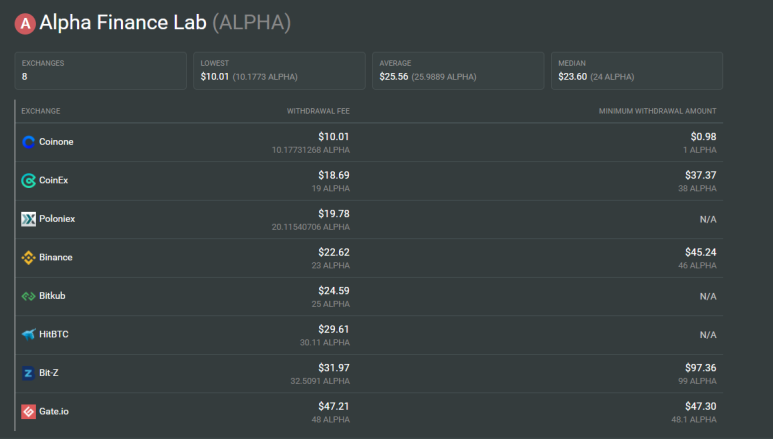Select the 23 ALPHA fee under Binance
This screenshot has width=773, height=439.
330,265
